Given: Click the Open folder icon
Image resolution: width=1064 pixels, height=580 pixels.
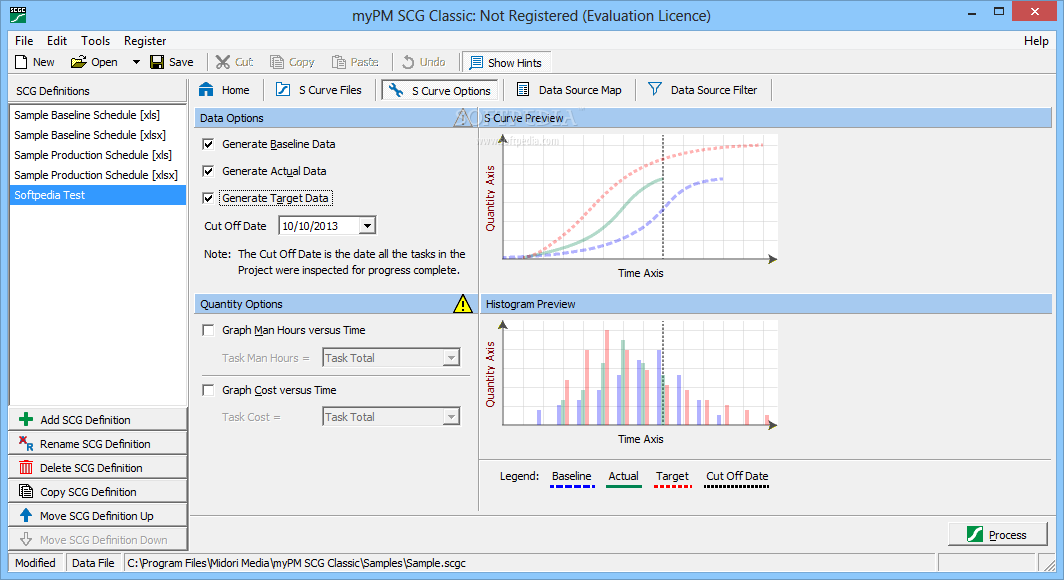Looking at the screenshot, I should [79, 62].
